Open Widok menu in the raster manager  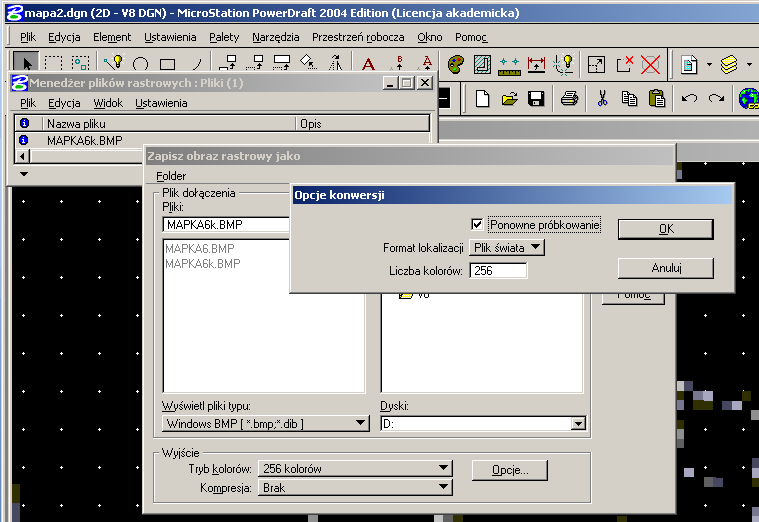click(108, 103)
